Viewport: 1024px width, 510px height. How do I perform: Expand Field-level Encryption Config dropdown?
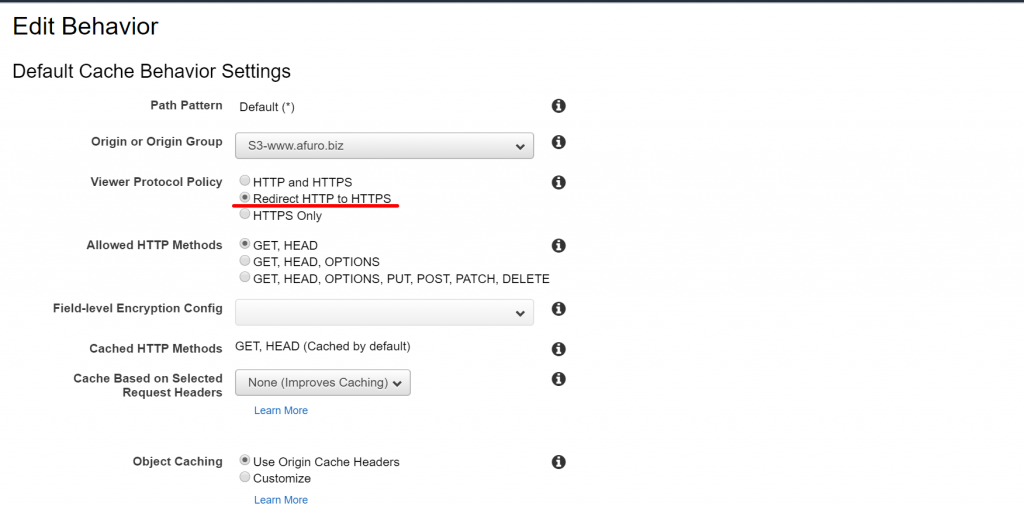(x=384, y=313)
